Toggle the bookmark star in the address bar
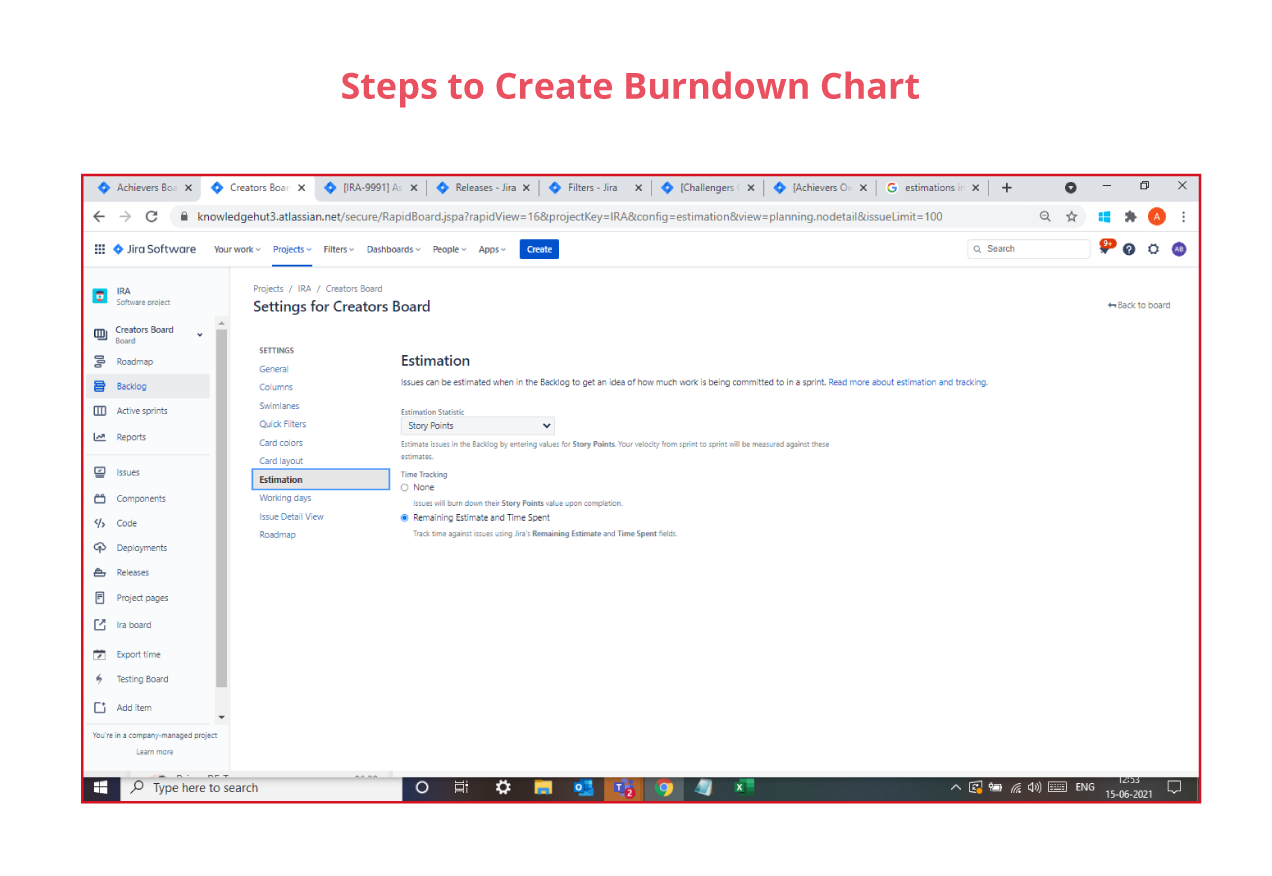Viewport: 1272px width, 876px height. (1070, 216)
